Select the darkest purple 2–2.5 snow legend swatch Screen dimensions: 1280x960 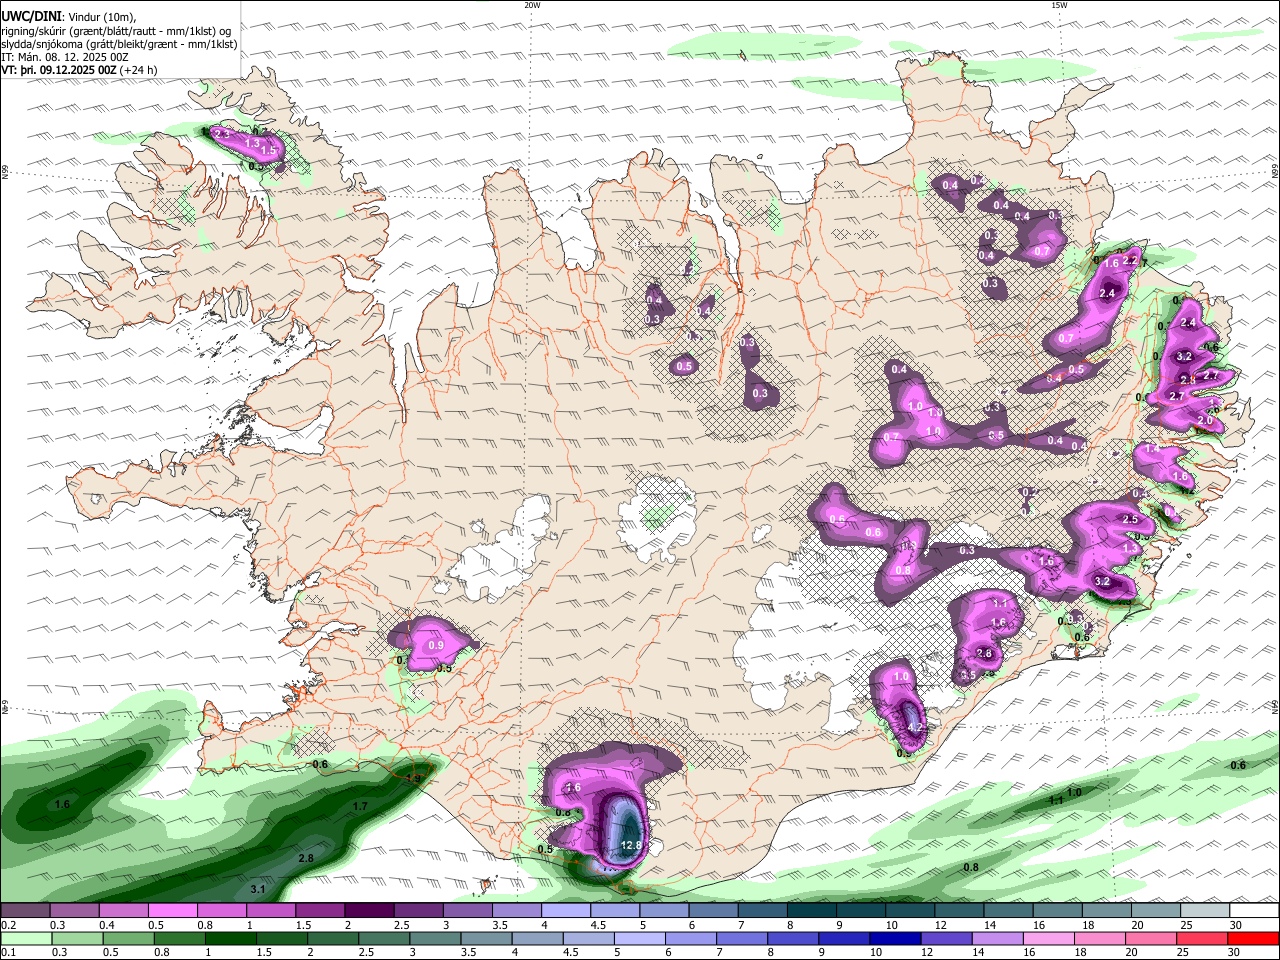coord(369,911)
